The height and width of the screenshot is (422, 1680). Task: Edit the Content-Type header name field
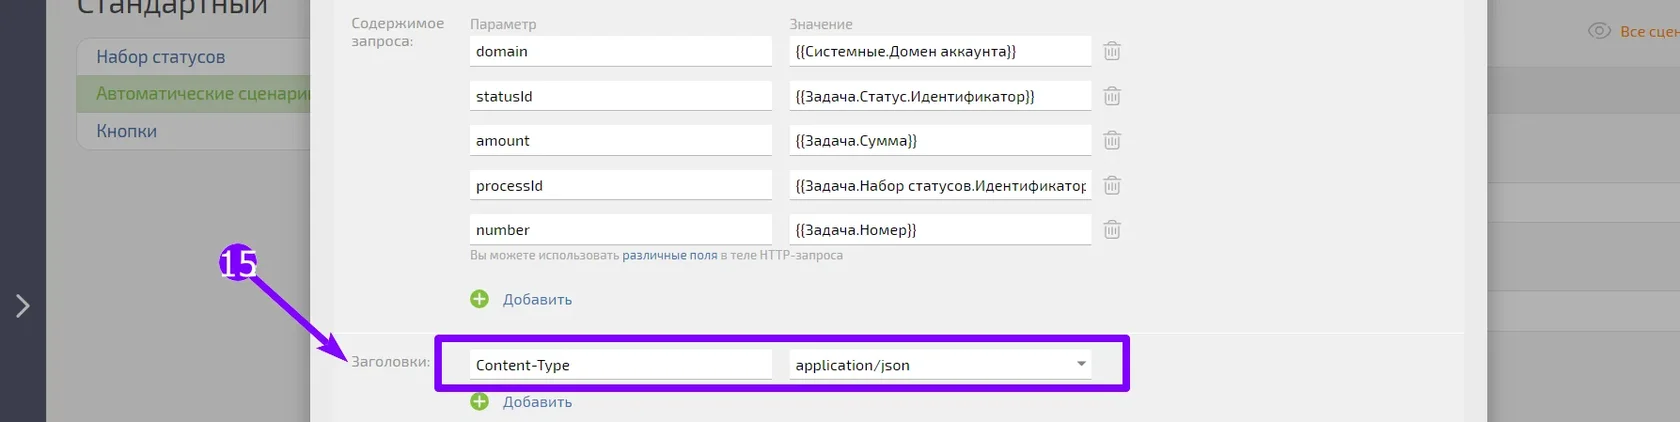click(x=621, y=365)
